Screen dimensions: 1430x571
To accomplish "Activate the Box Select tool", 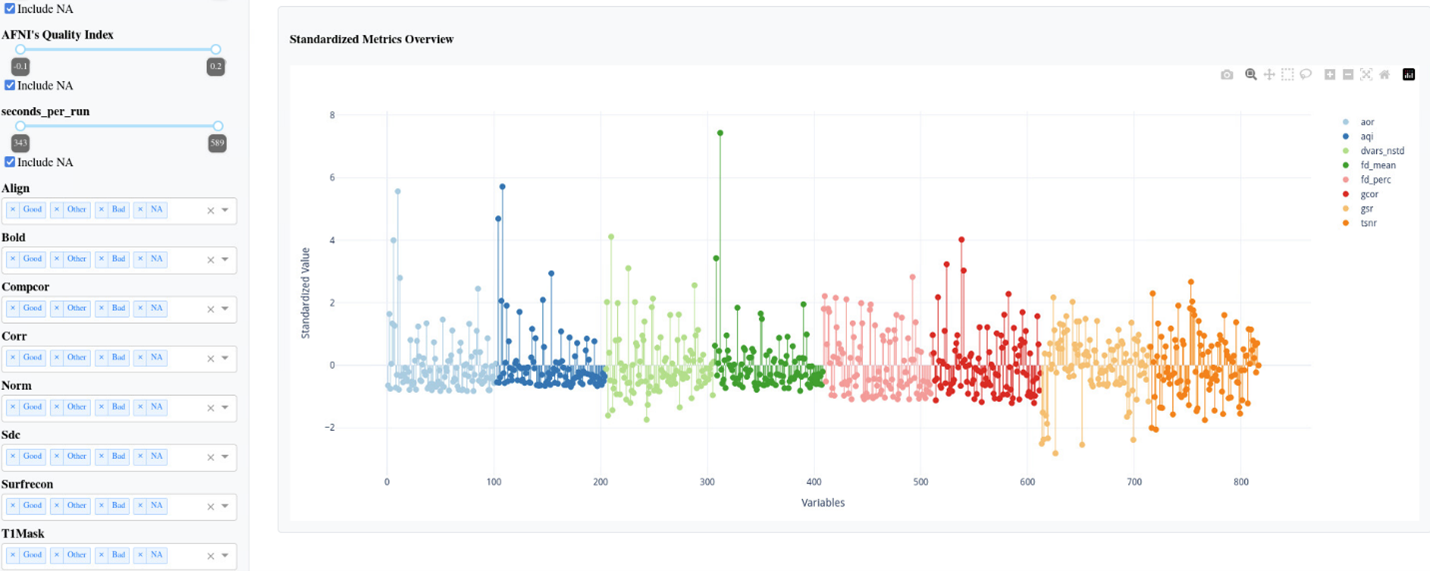I will click(1287, 75).
